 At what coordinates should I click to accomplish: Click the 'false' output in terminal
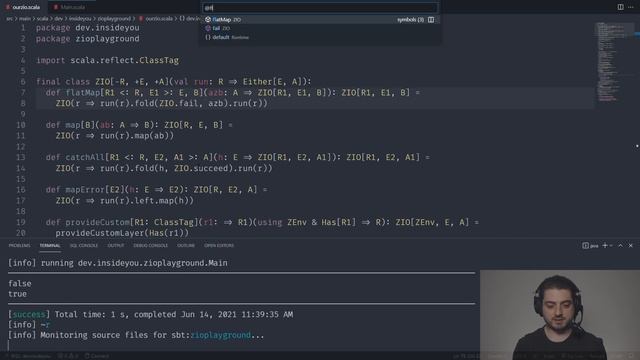(20, 283)
